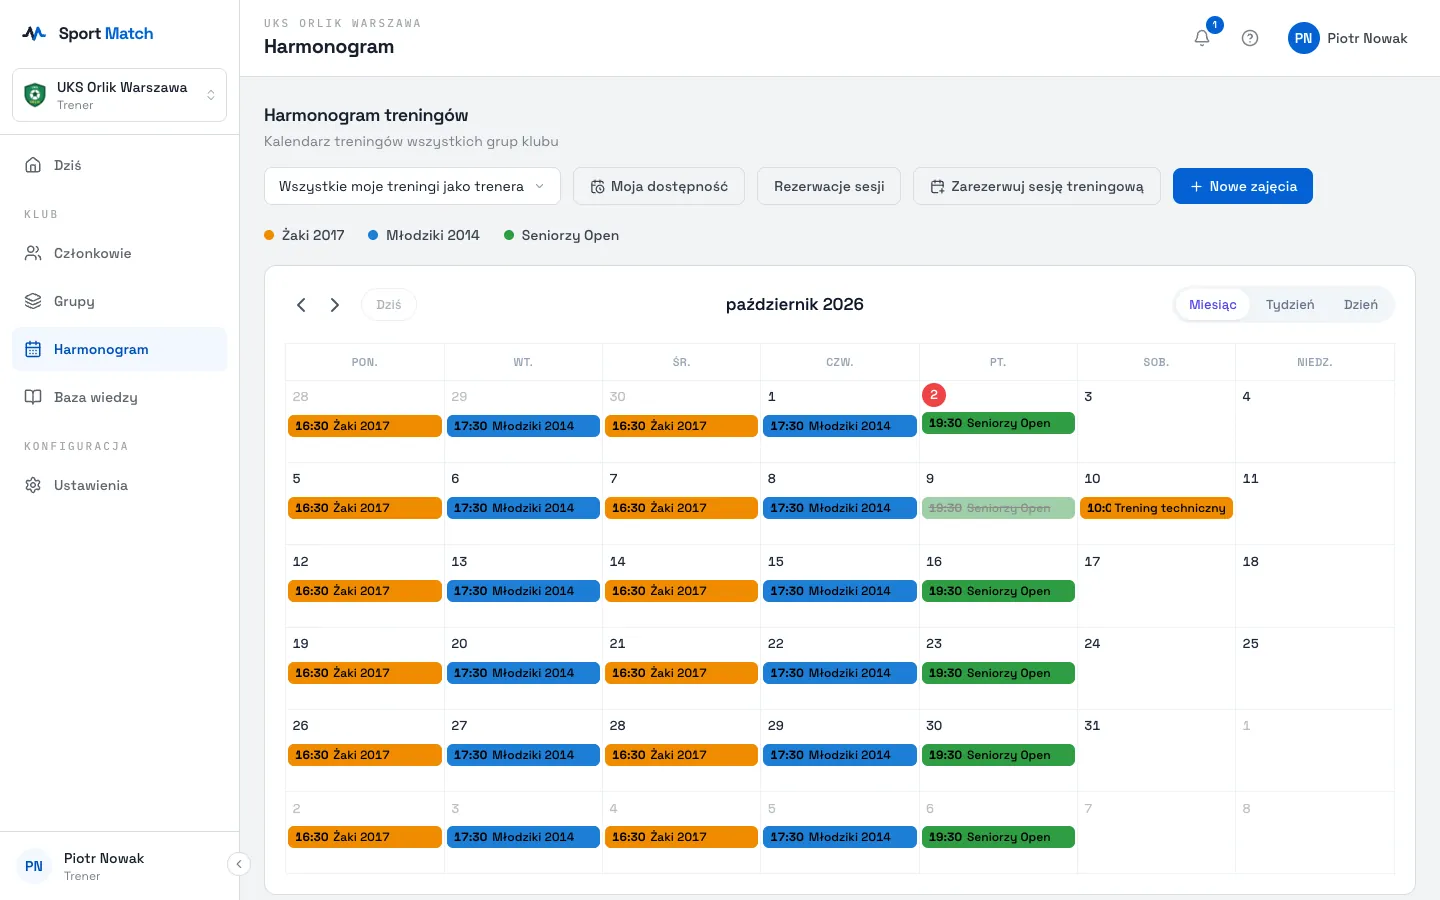Open the Seniorzy Open event on October 2
Viewport: 1440px width, 900px height.
(x=998, y=423)
